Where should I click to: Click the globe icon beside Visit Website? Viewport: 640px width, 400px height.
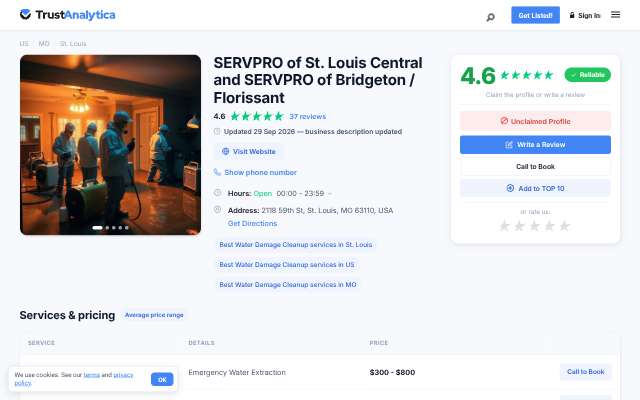pos(225,151)
